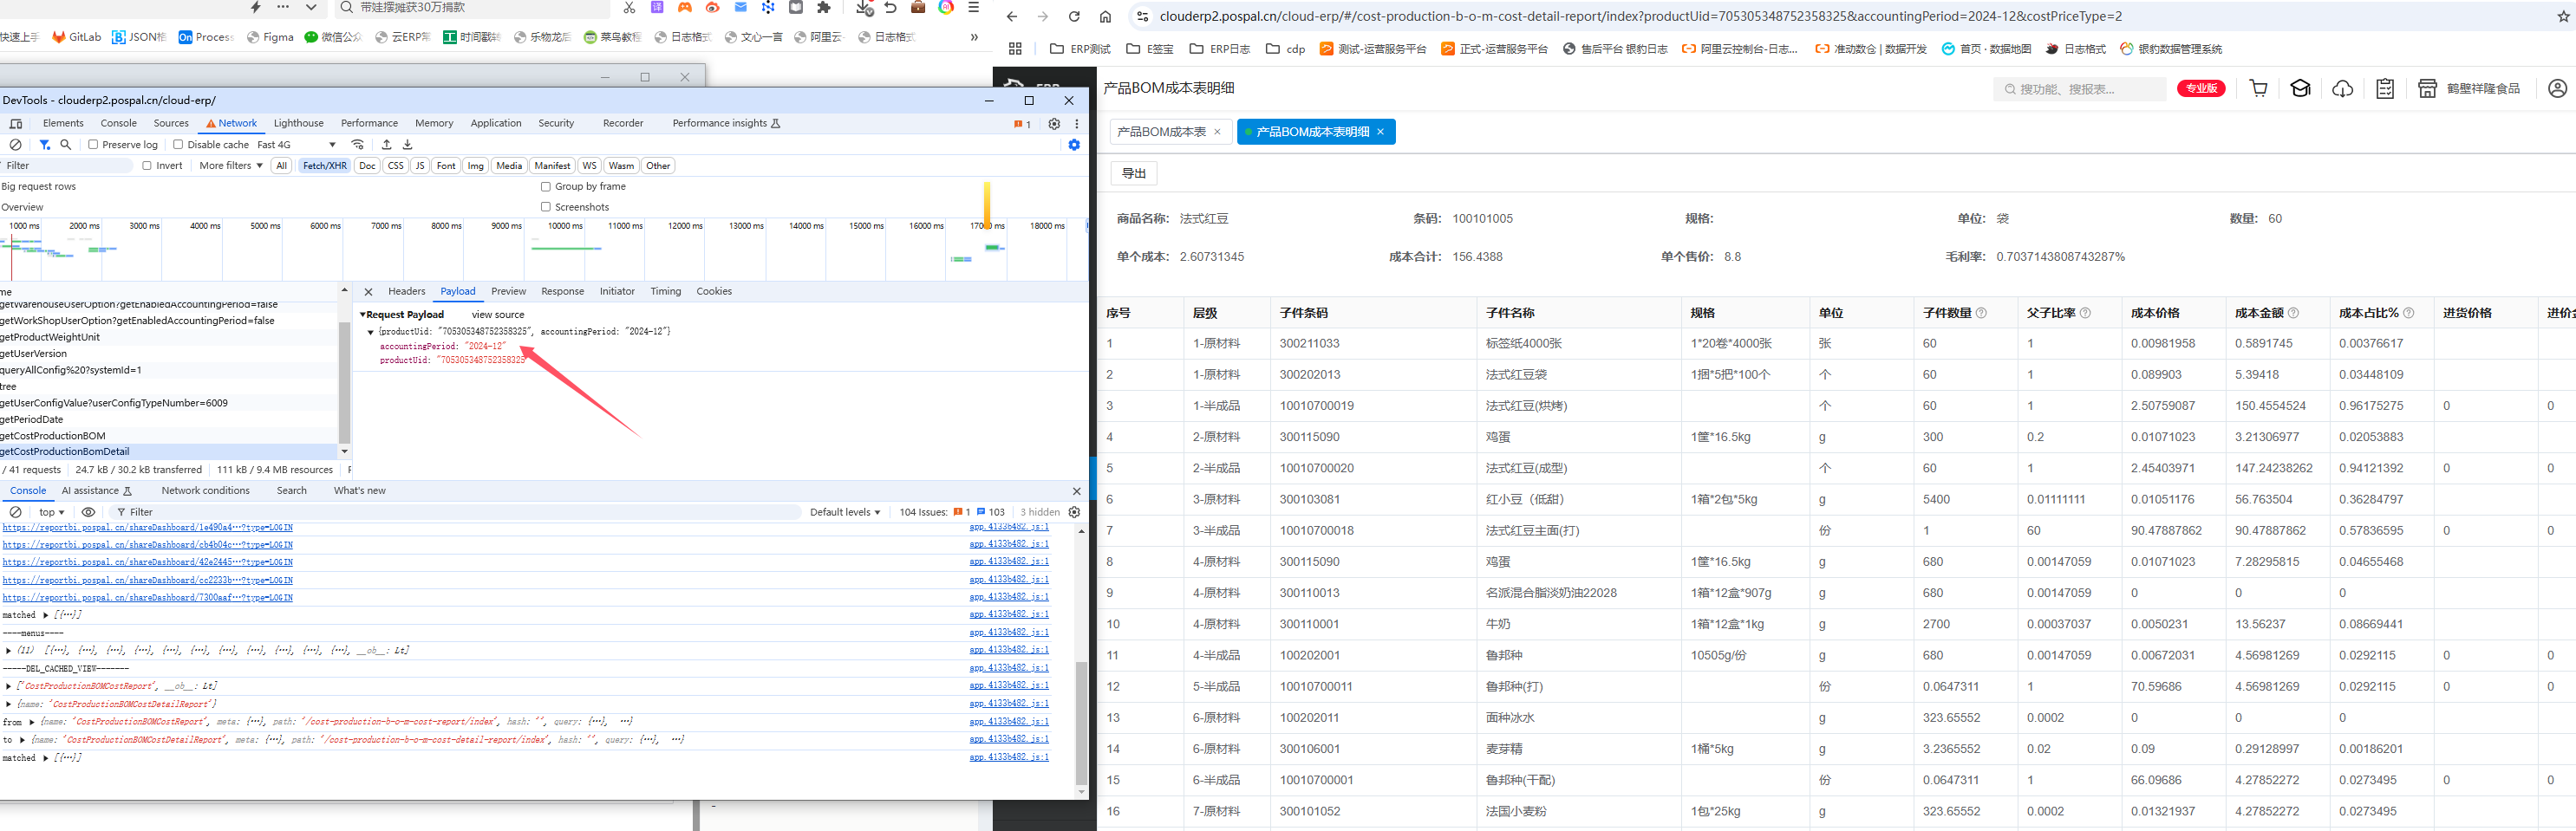Create live expression with eye icon
The image size is (2576, 831).
coord(88,512)
